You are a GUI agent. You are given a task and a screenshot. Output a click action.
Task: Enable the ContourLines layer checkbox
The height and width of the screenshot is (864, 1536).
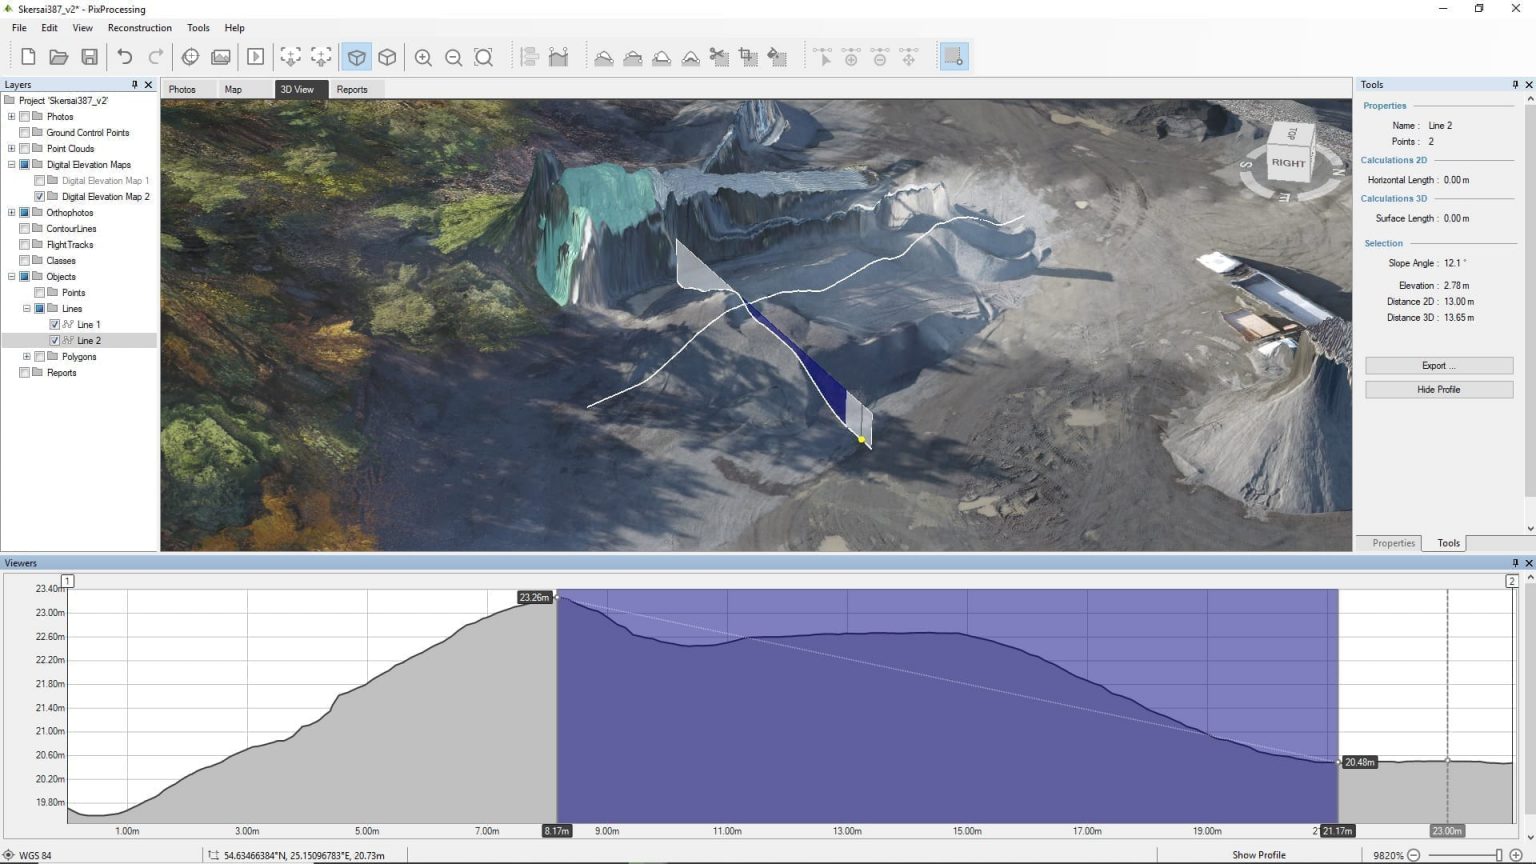(24, 228)
